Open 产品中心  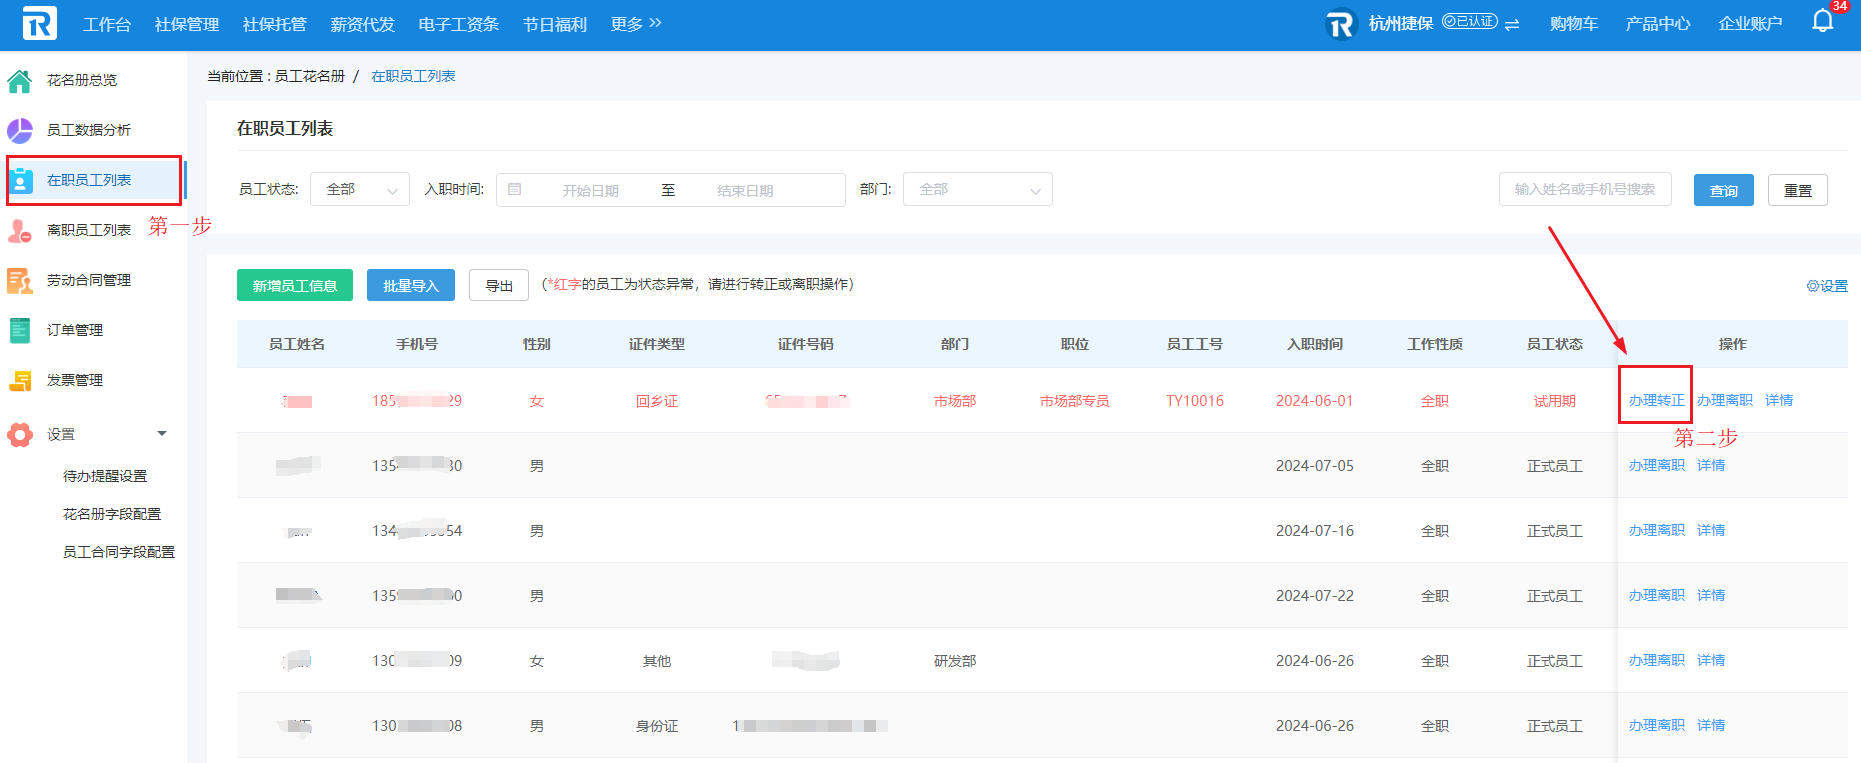pos(1658,24)
